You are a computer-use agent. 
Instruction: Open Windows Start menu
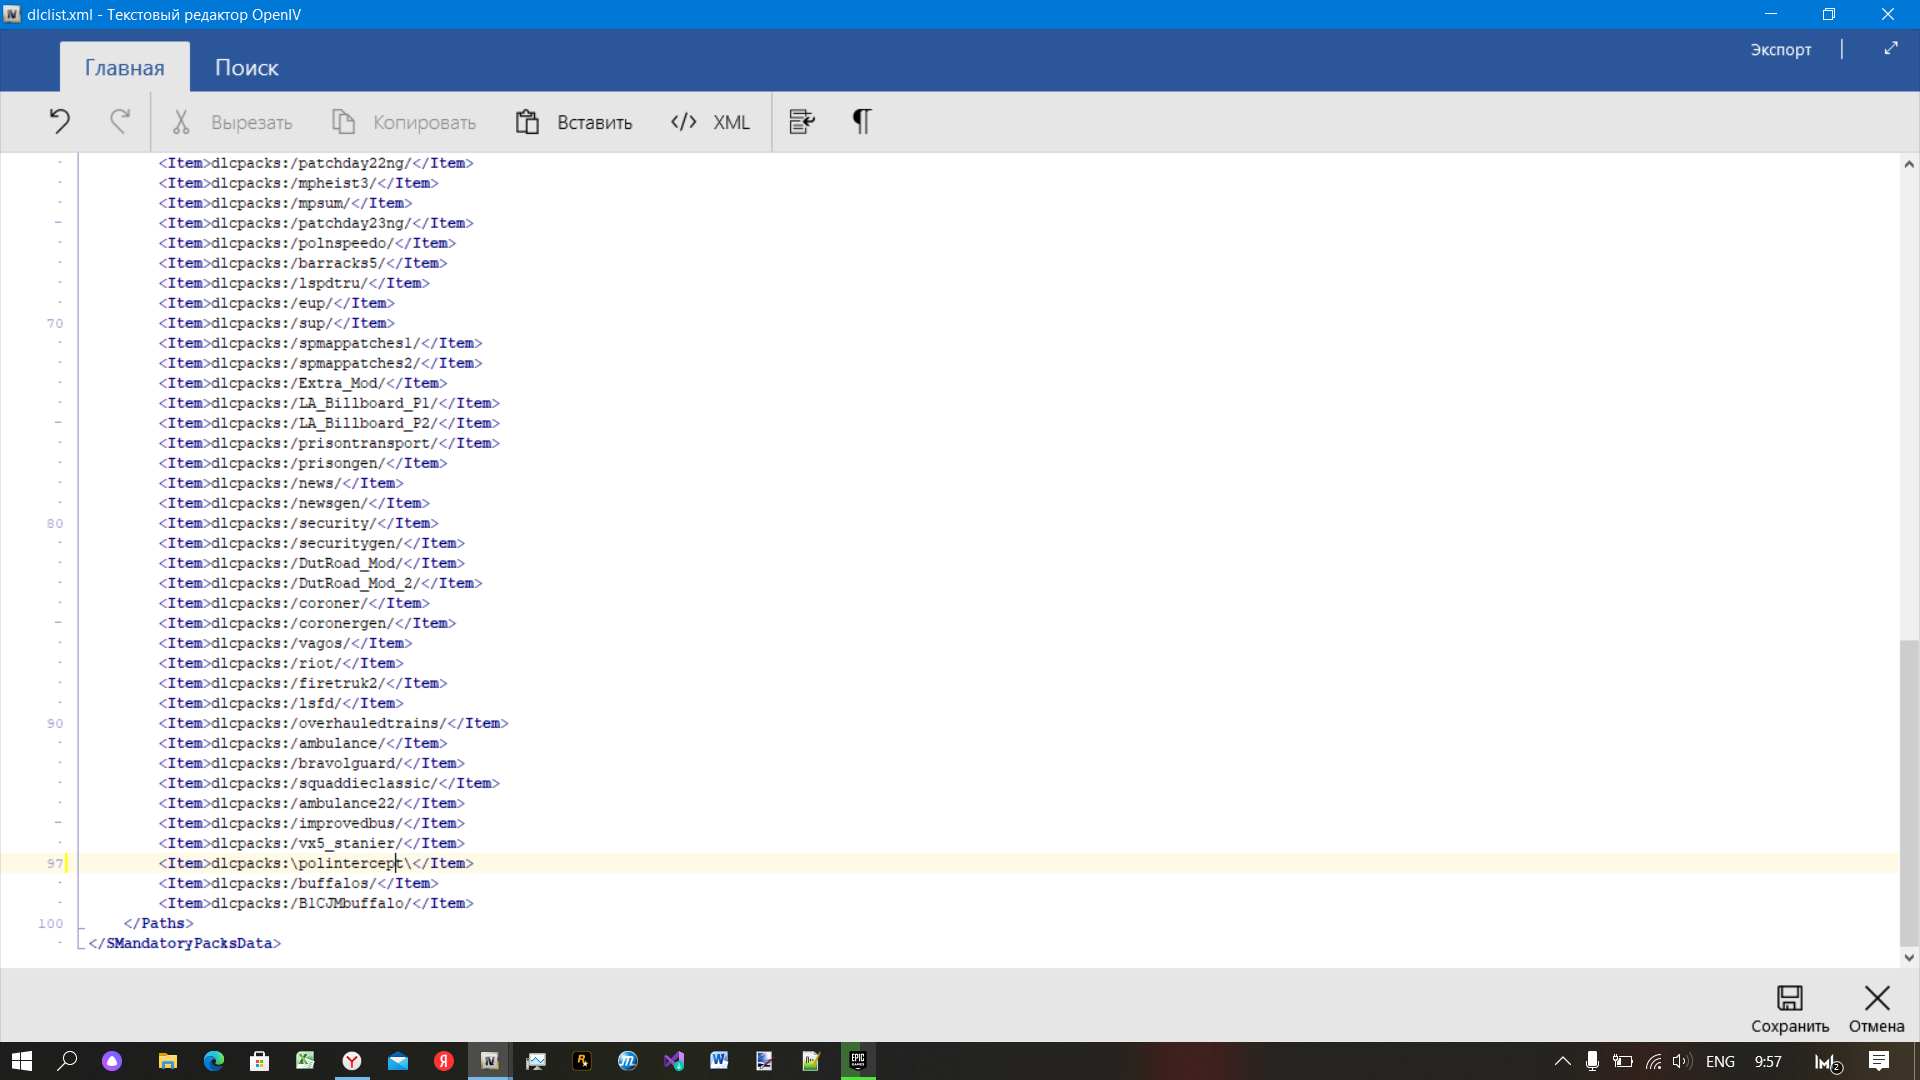22,1061
